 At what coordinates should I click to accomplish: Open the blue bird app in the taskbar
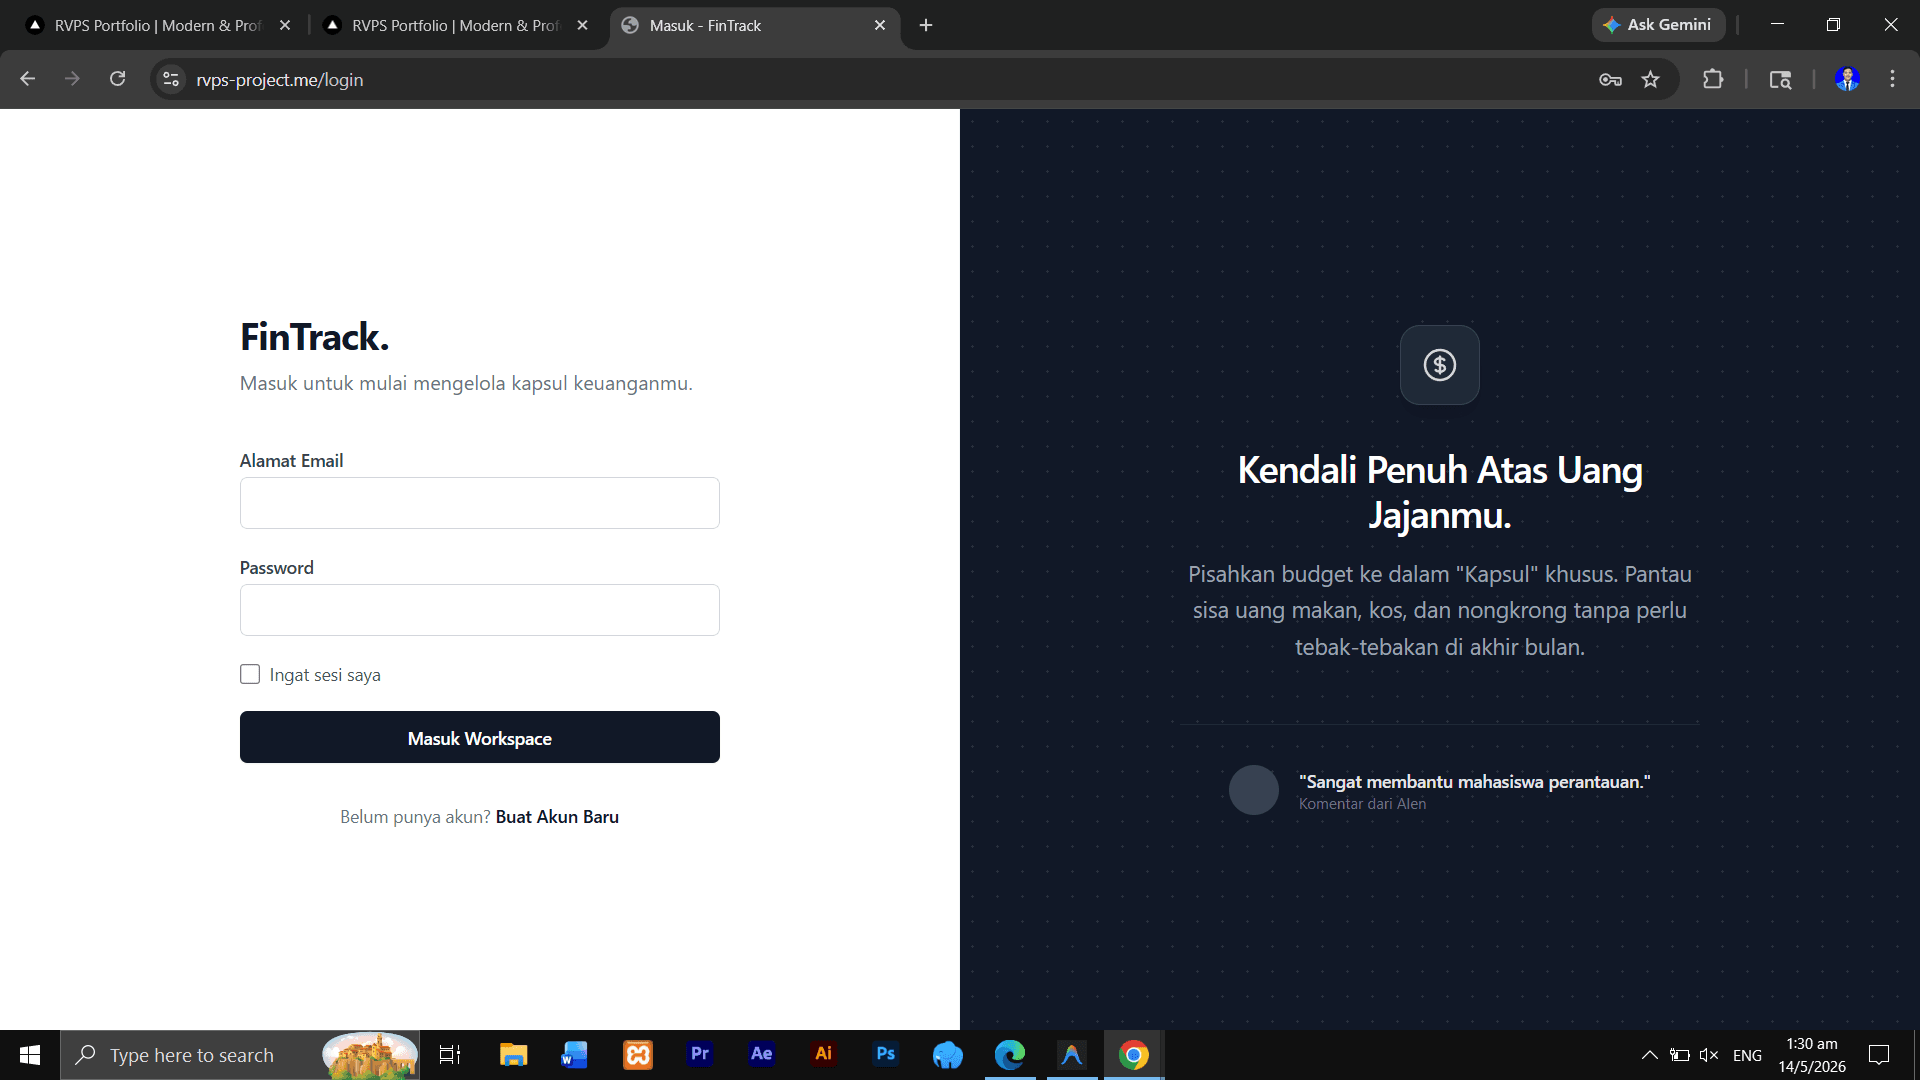click(x=947, y=1055)
